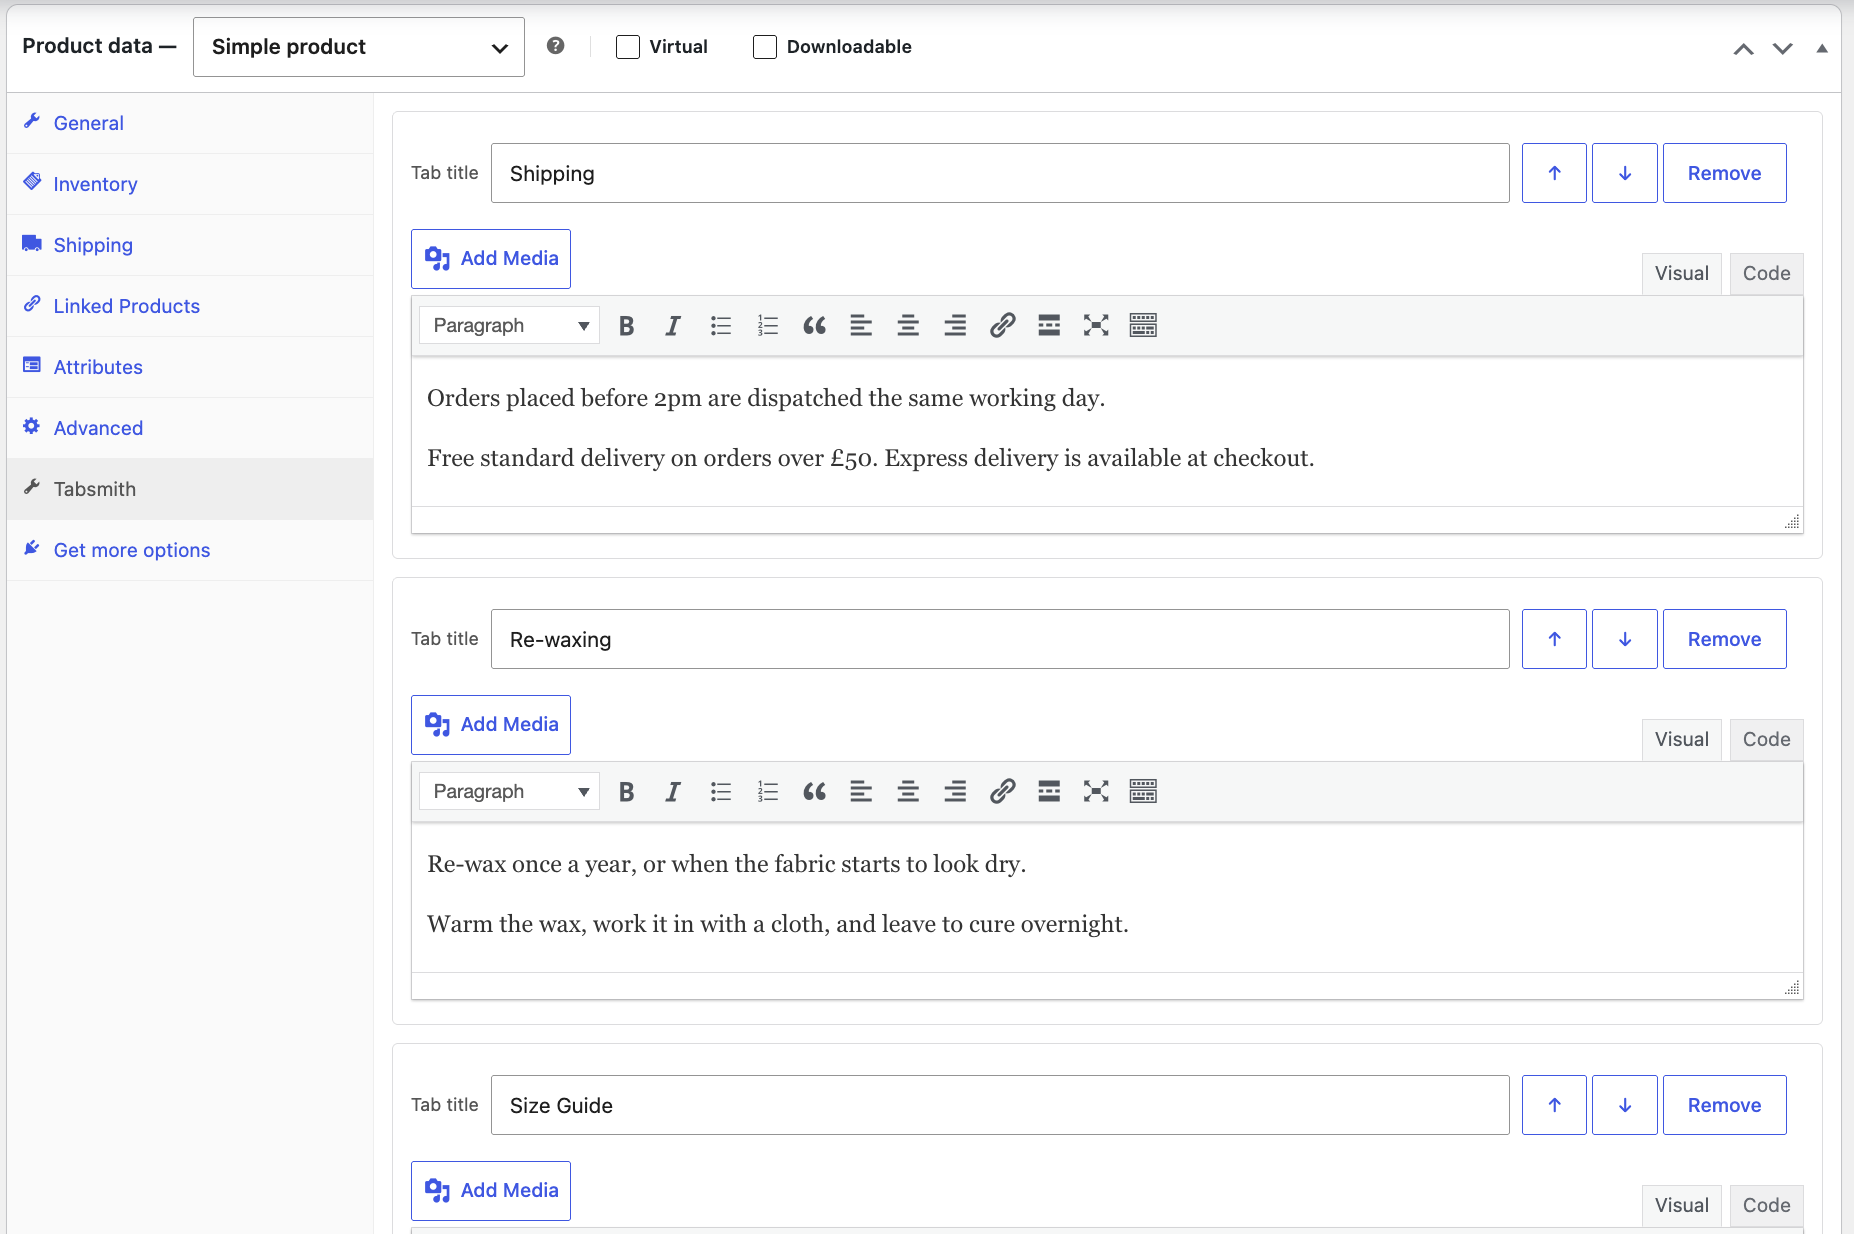The height and width of the screenshot is (1234, 1854).
Task: Insert link in Re-waxing editor
Action: point(1002,792)
